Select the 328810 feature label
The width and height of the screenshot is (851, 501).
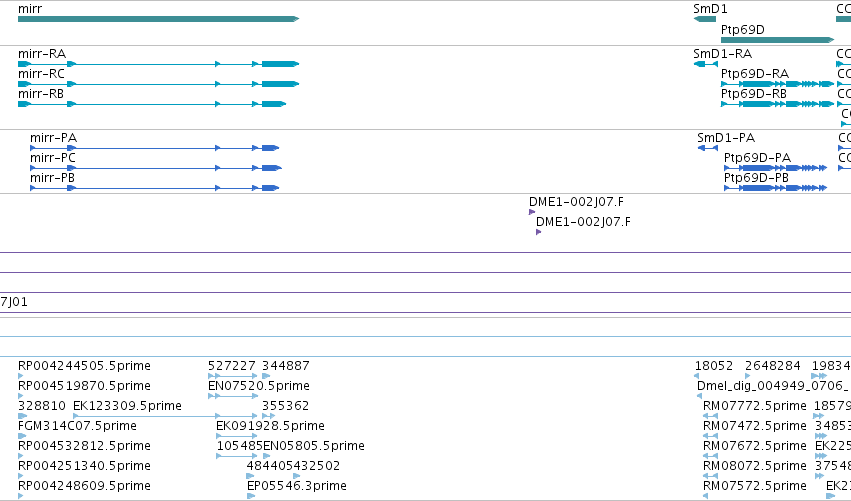click(x=42, y=406)
